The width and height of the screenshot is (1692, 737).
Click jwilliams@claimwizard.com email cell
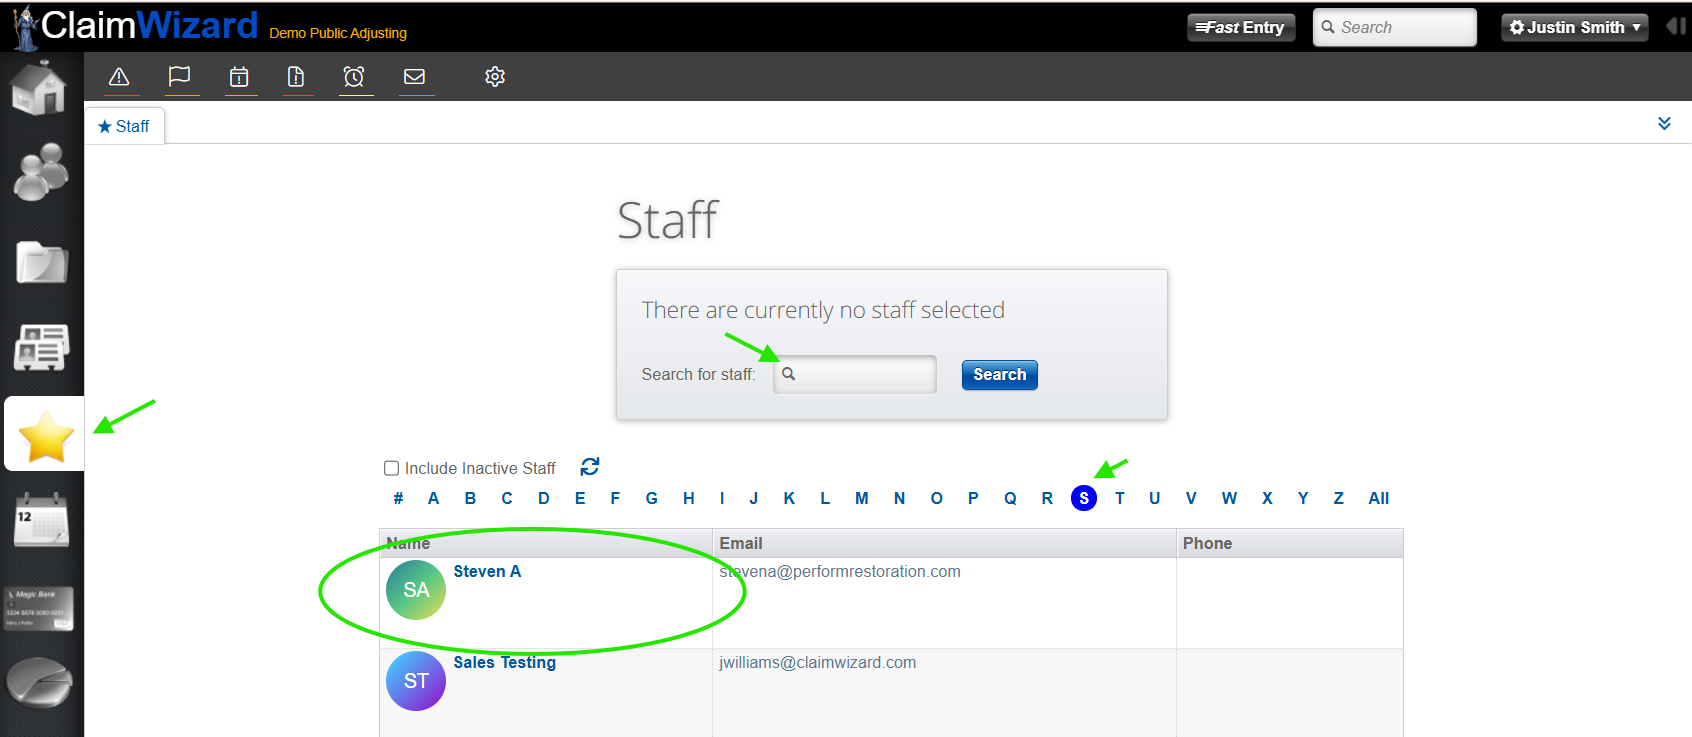coord(817,662)
